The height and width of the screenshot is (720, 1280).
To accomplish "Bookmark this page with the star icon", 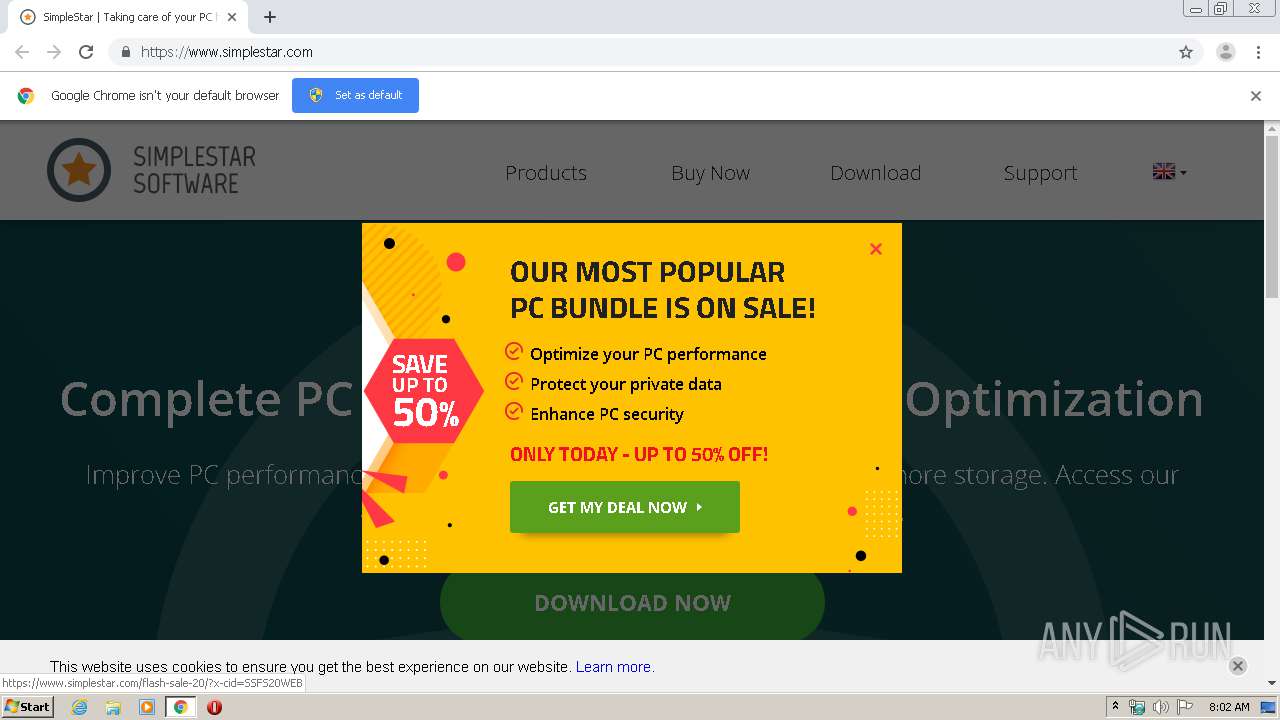I will click(x=1186, y=52).
